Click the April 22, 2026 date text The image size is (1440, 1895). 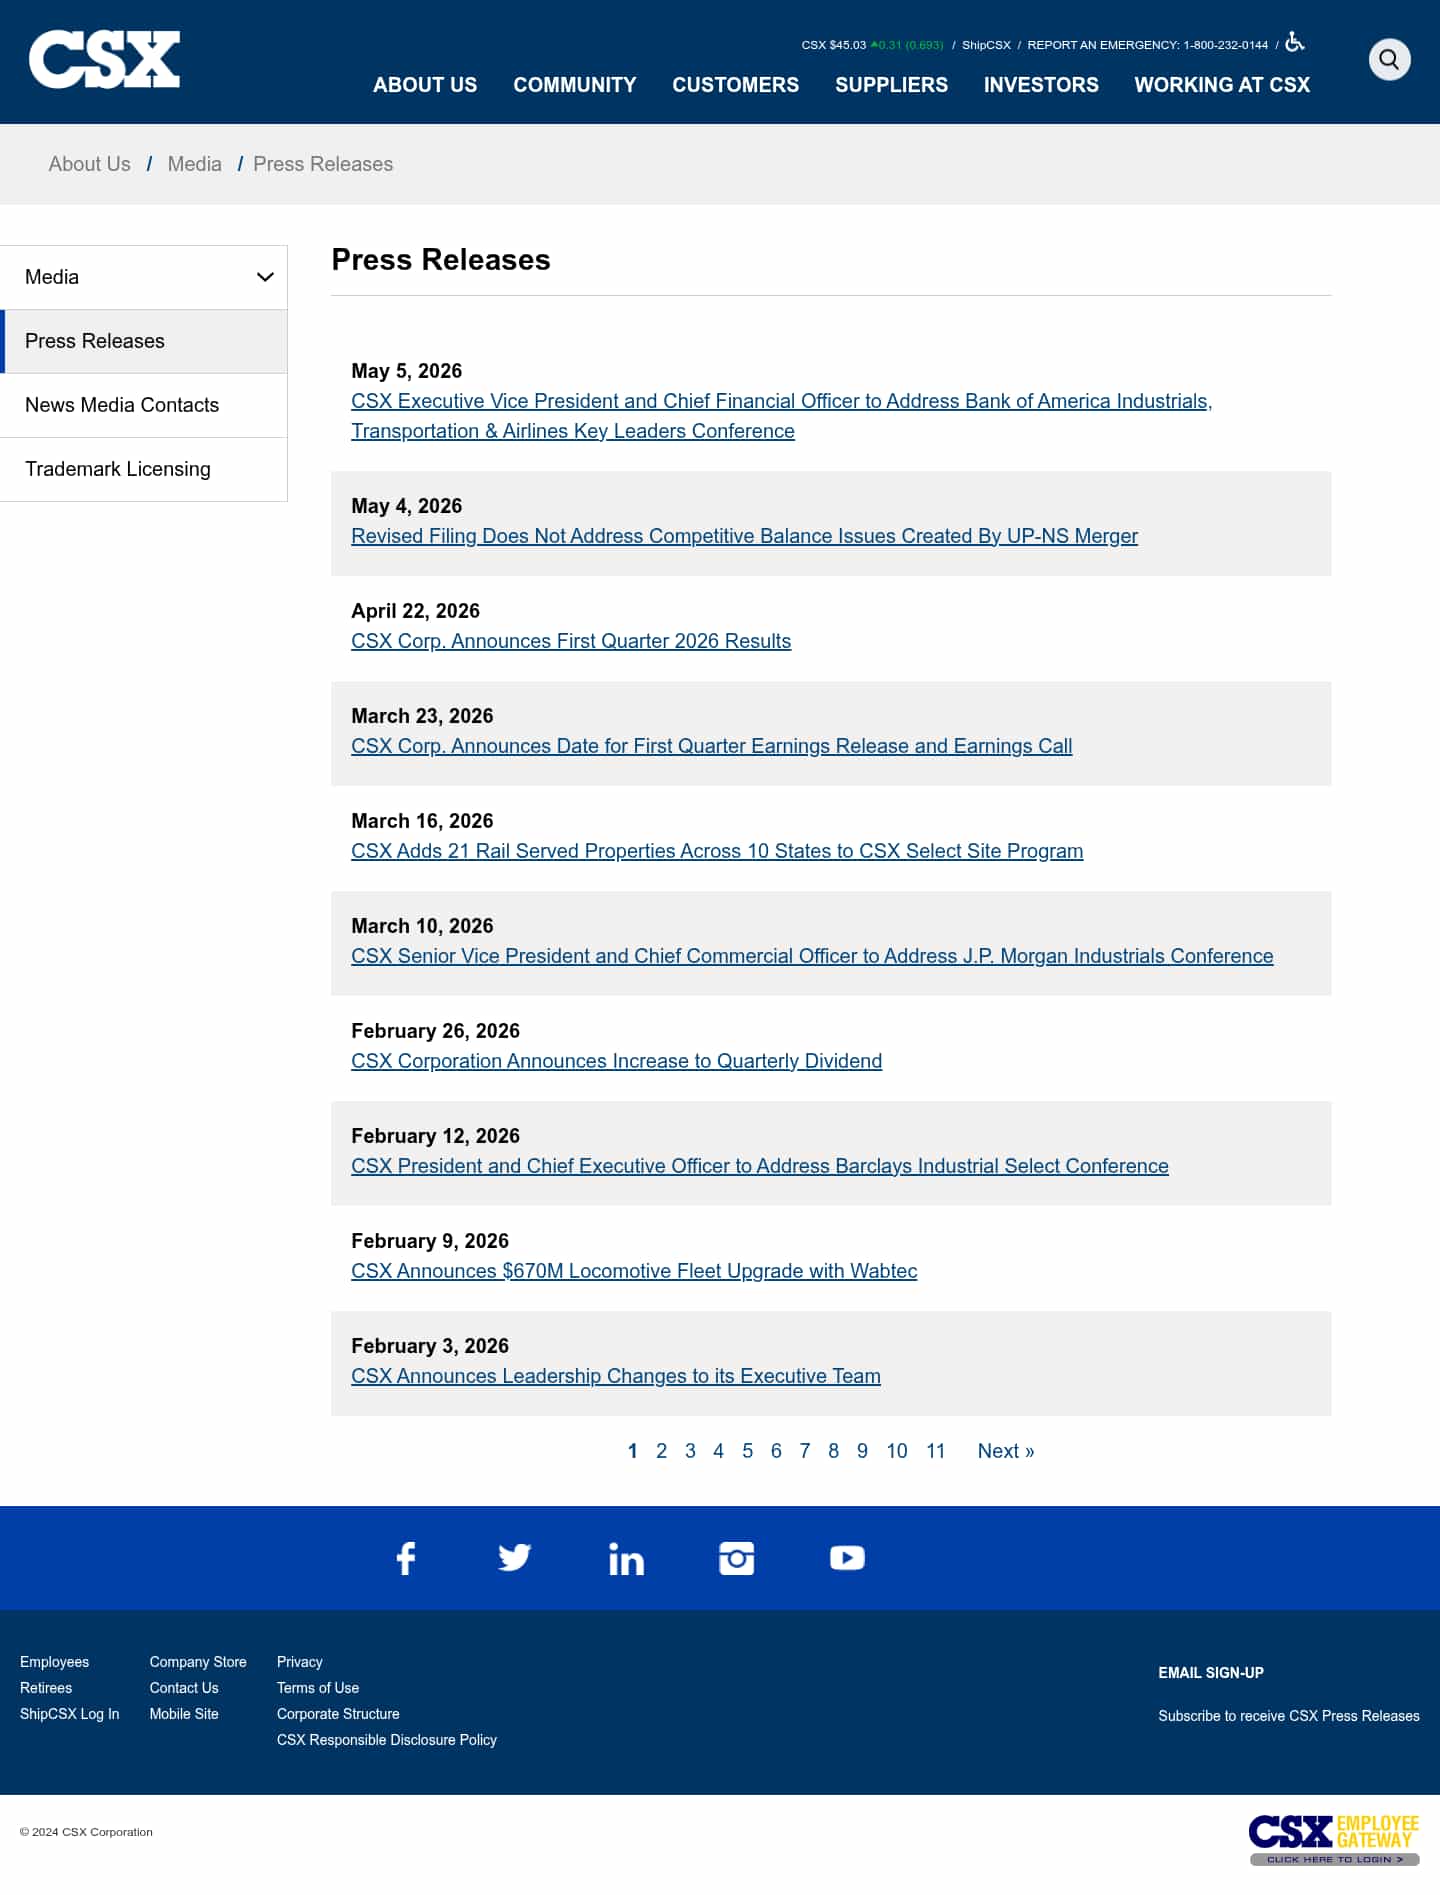pos(416,611)
